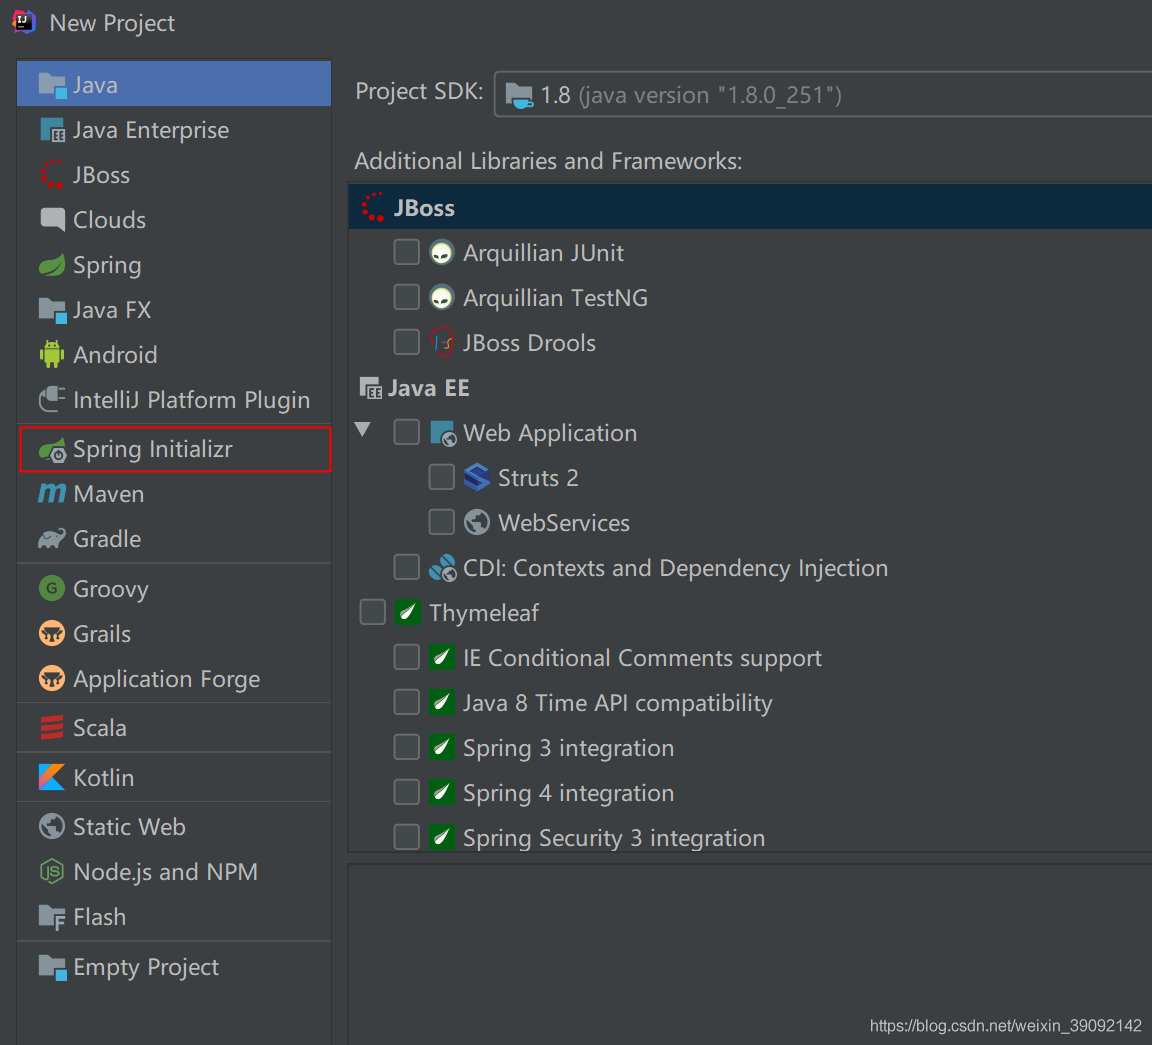Select the Scala framework icon
This screenshot has width=1152, height=1045.
(52, 727)
